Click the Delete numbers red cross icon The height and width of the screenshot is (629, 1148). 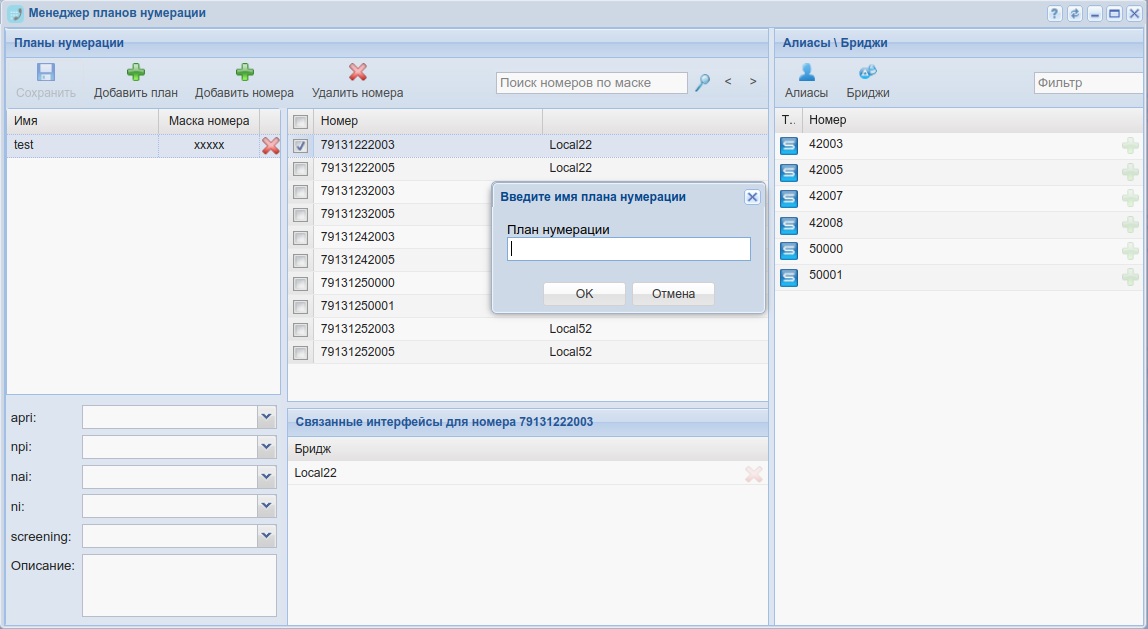tap(357, 73)
